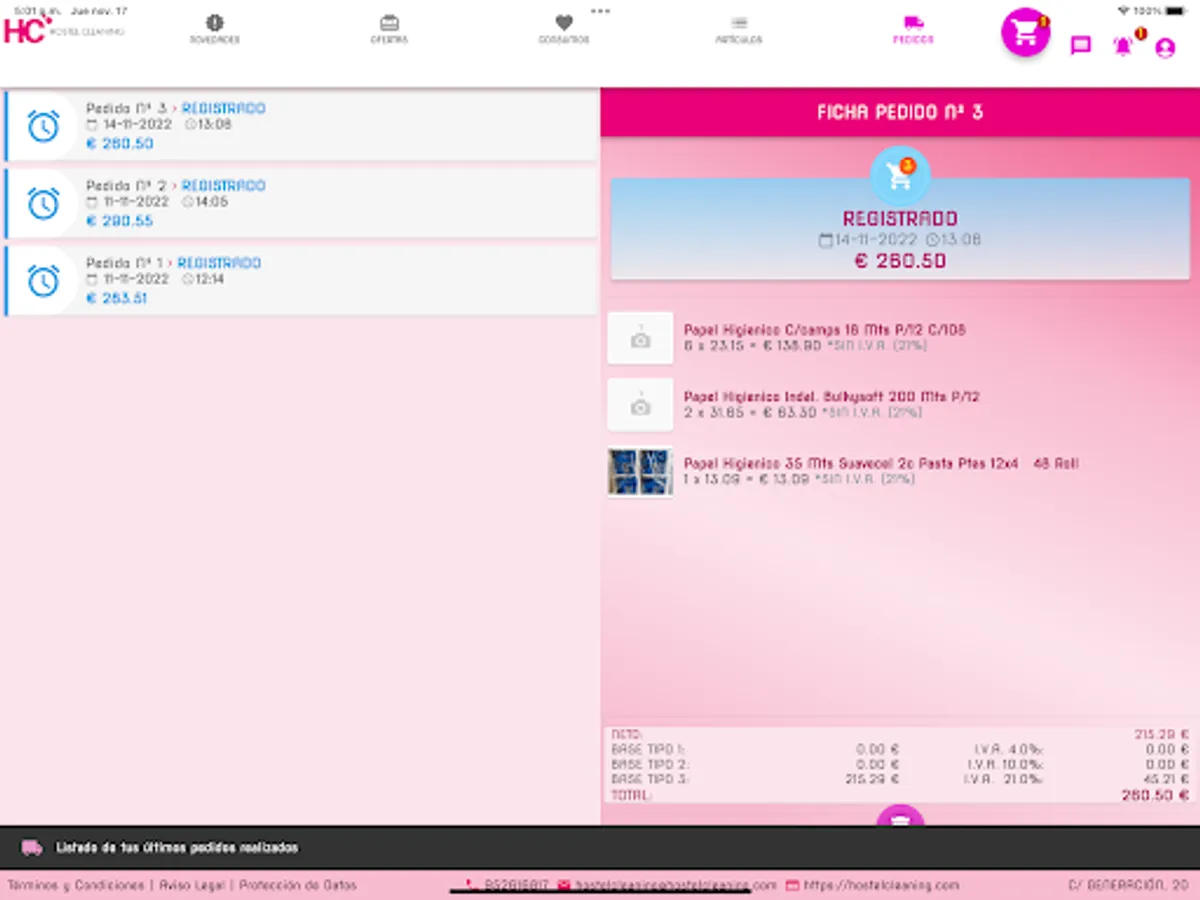Select Pedido nº 3 from the list

[301, 126]
